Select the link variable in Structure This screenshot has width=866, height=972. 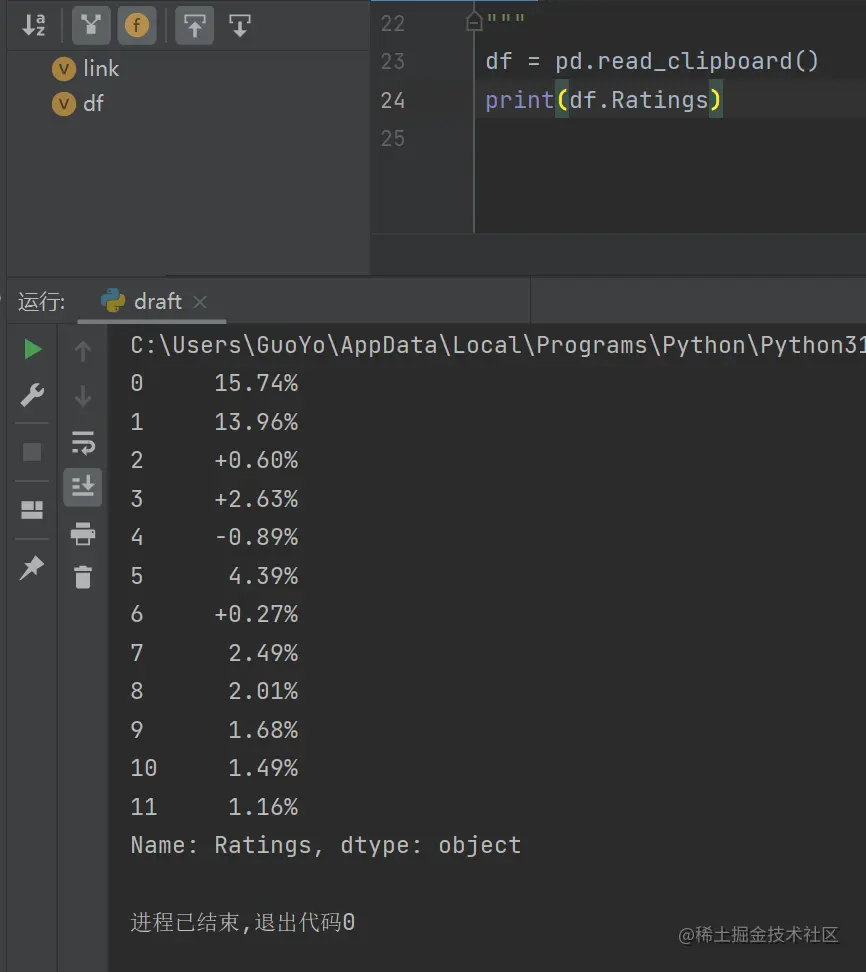click(86, 69)
